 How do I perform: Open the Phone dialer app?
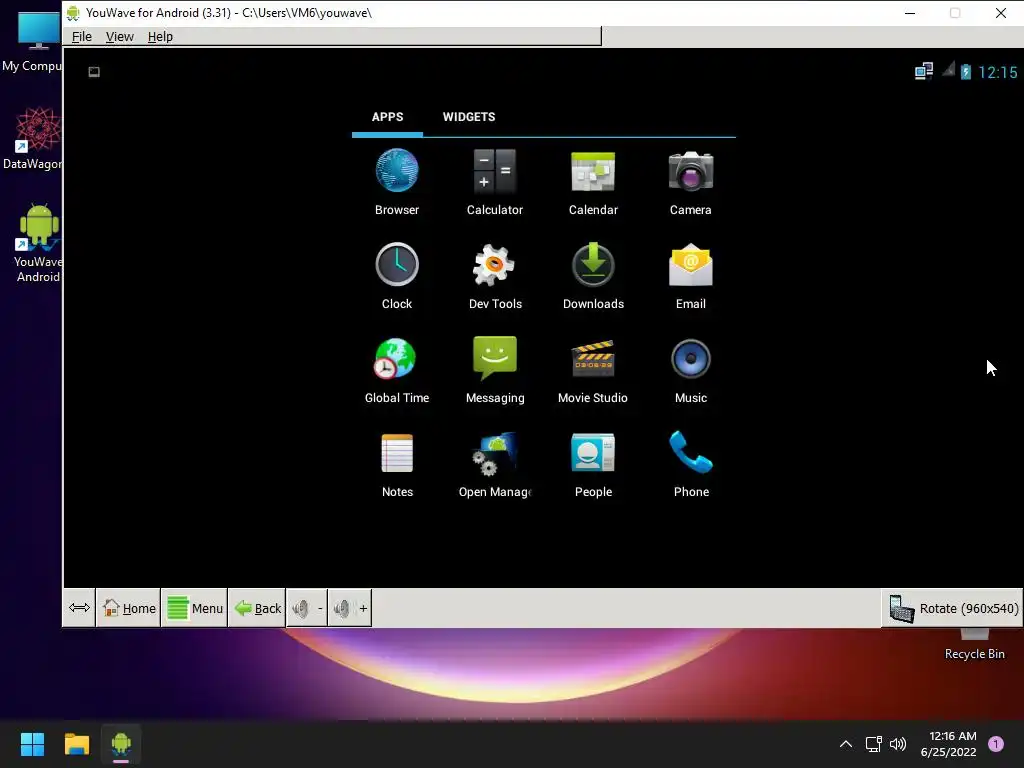[x=691, y=464]
